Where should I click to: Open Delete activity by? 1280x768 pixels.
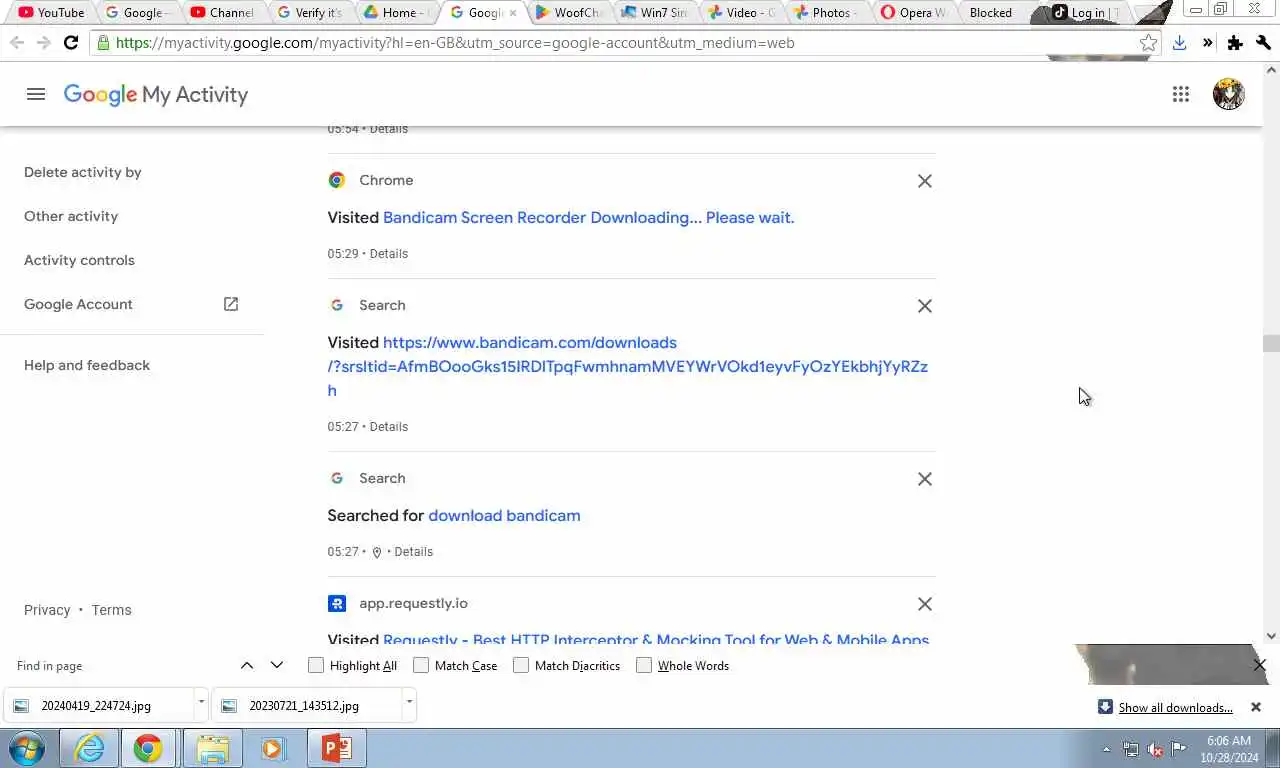[83, 172]
